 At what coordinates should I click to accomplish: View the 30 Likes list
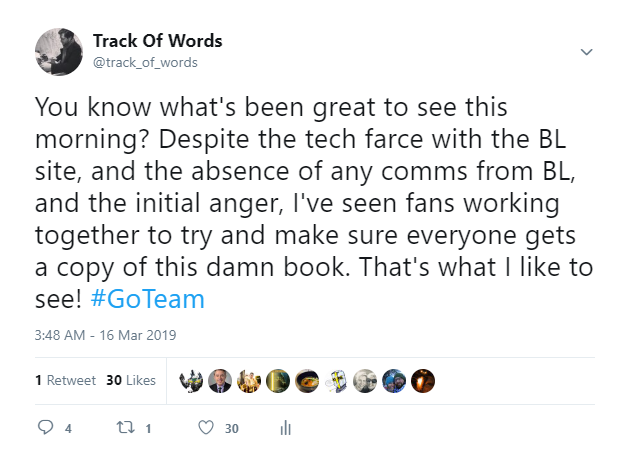click(x=131, y=380)
